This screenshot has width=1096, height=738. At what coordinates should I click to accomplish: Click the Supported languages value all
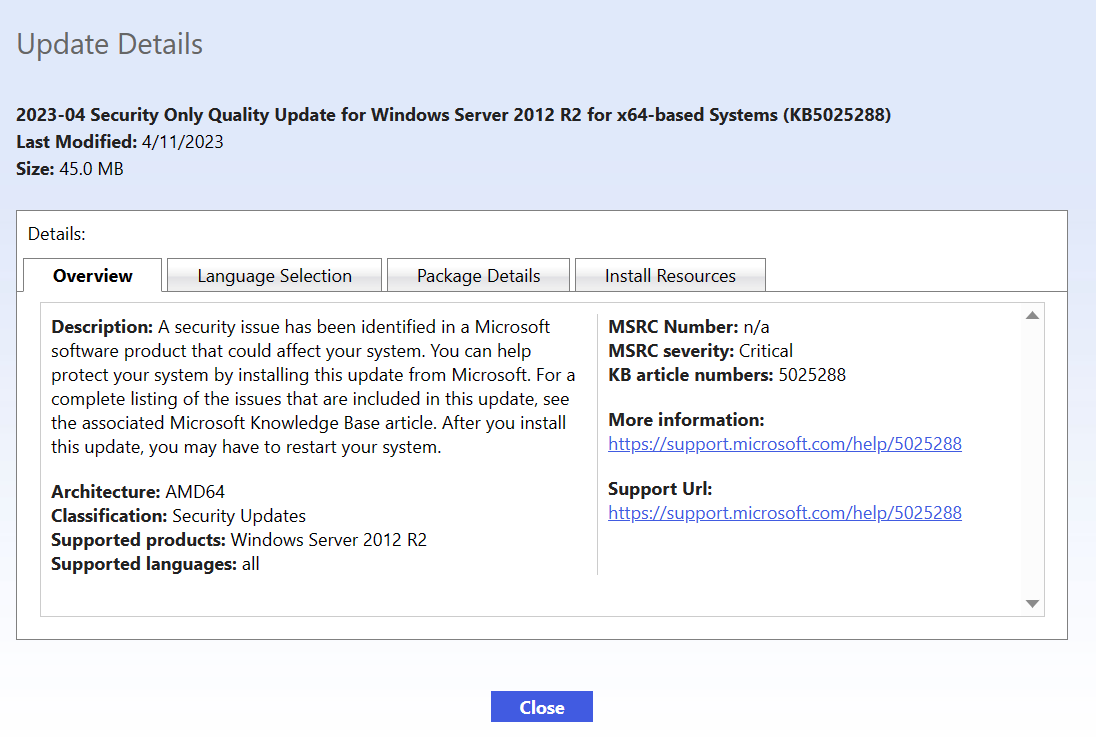click(x=251, y=564)
